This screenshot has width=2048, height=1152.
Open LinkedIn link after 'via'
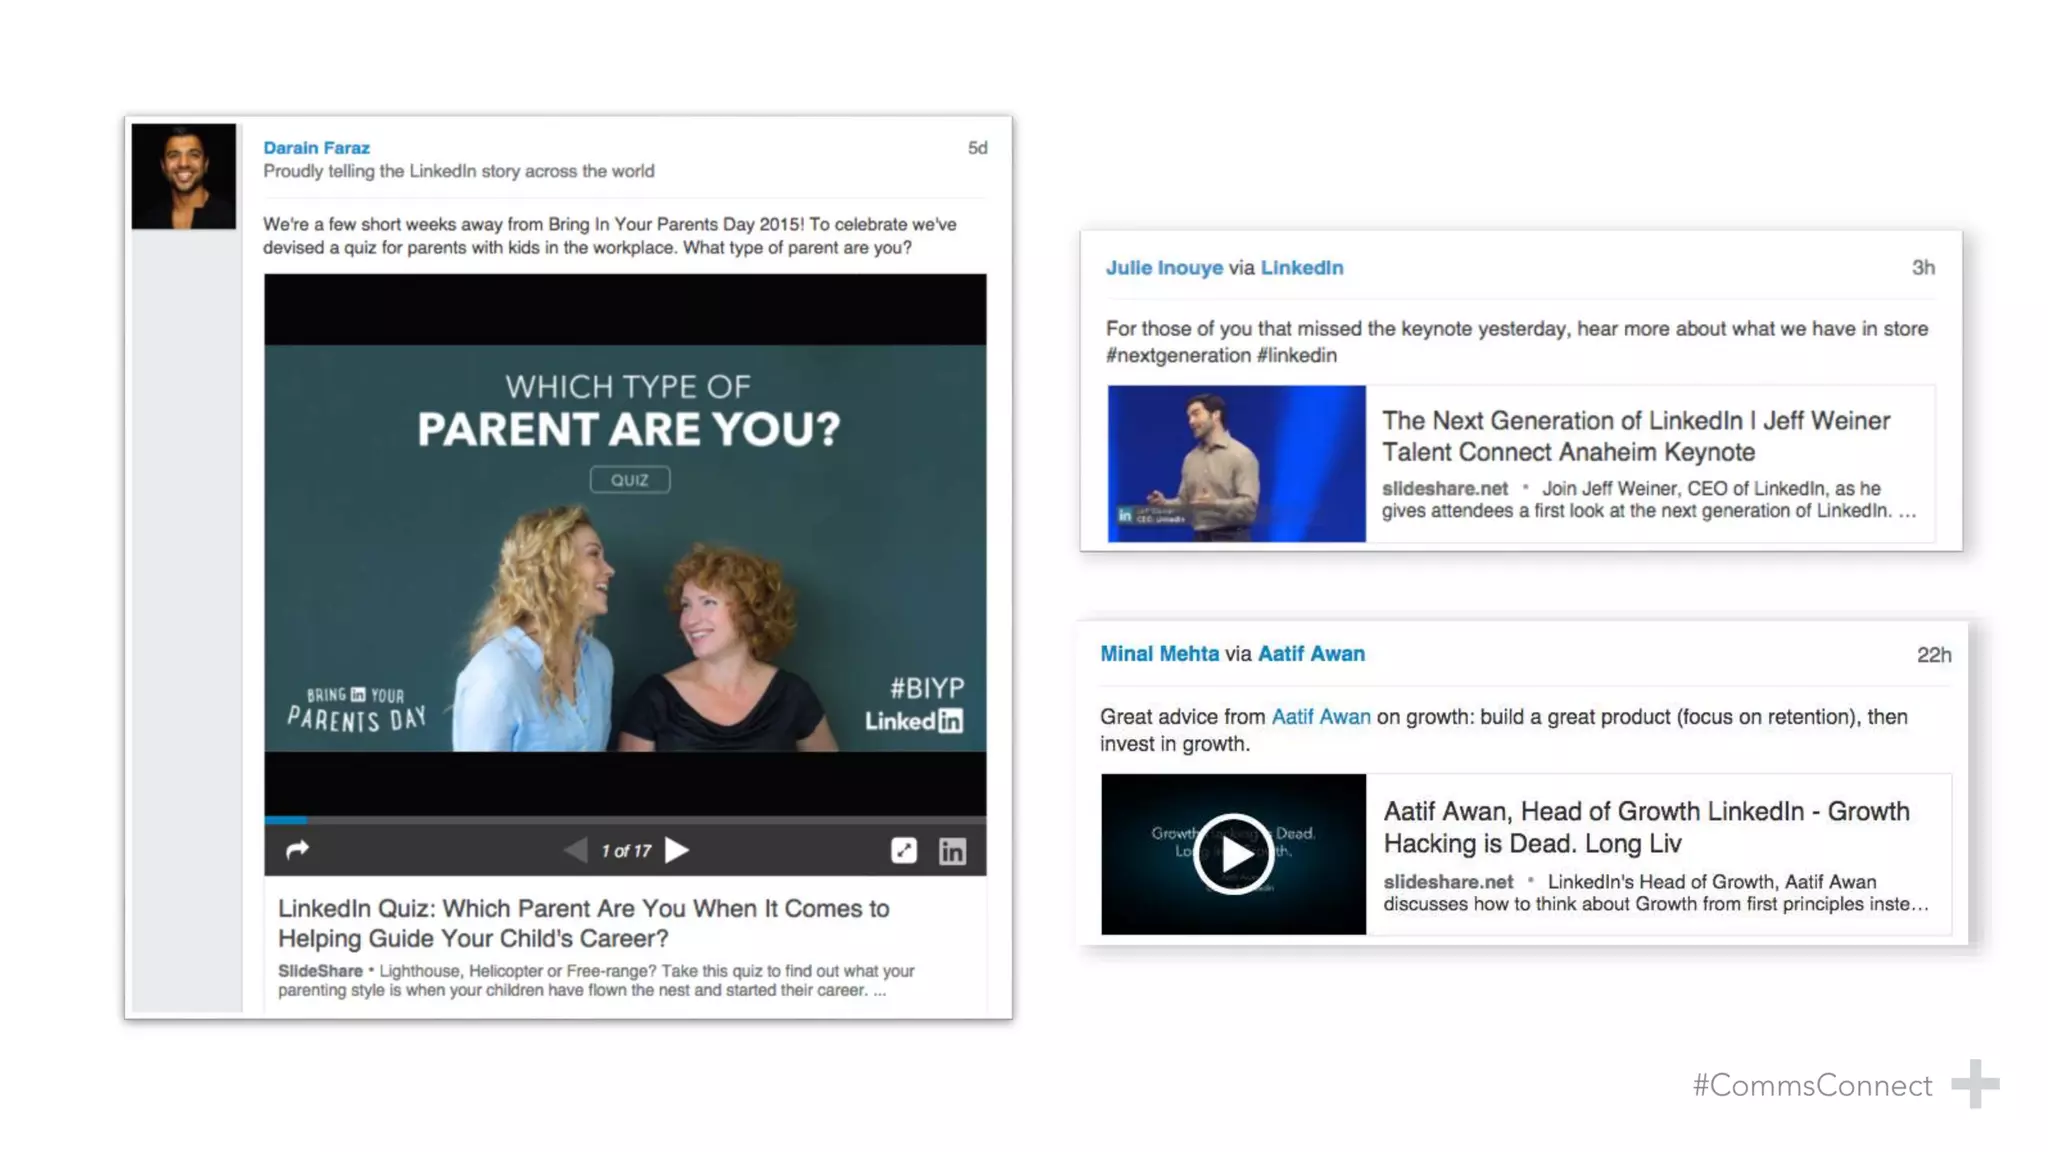1301,267
